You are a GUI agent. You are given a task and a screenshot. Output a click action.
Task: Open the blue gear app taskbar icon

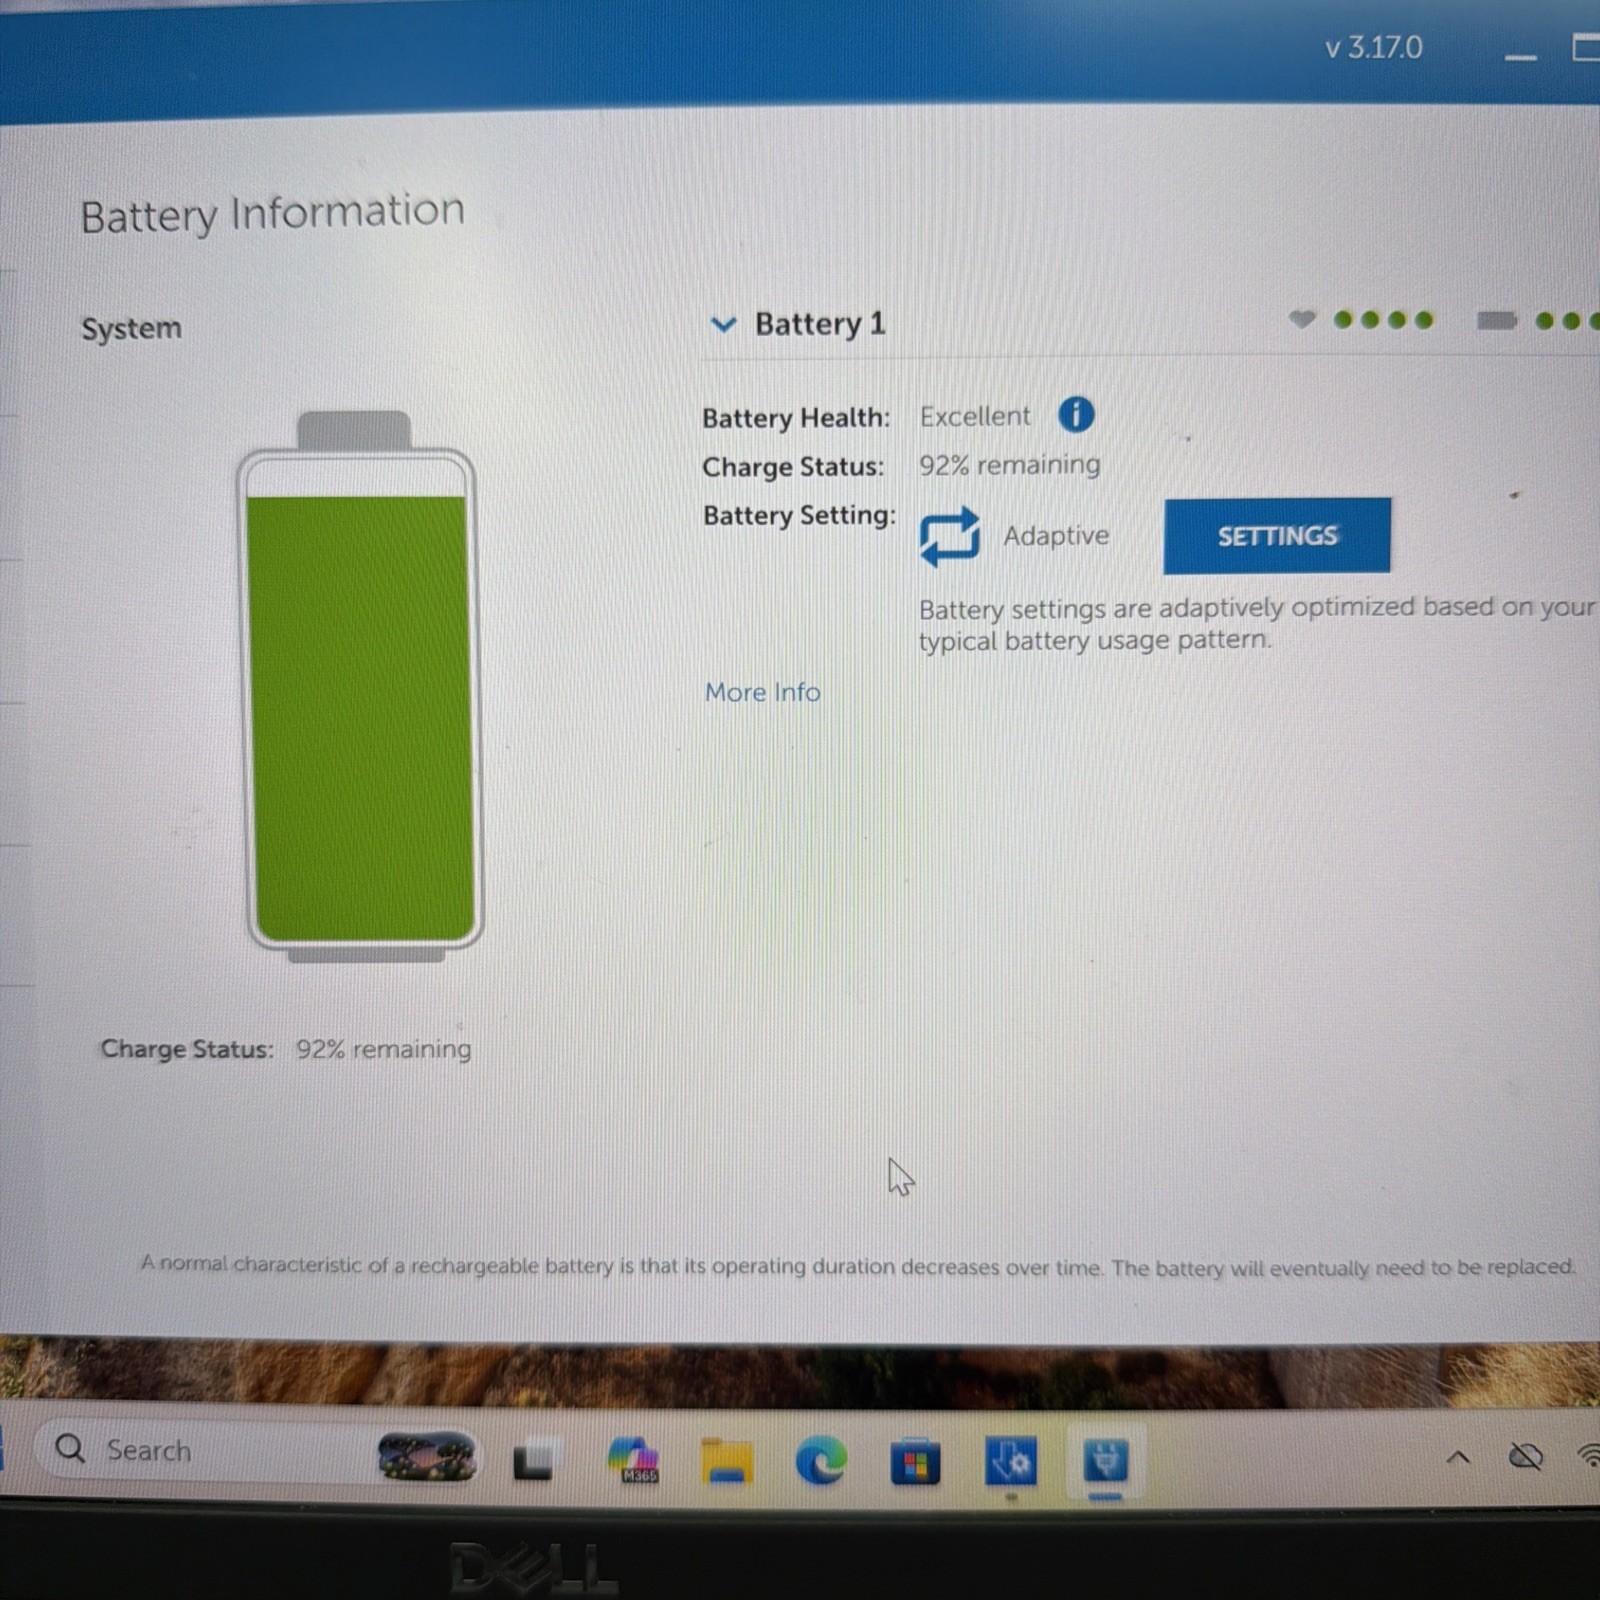1010,1462
